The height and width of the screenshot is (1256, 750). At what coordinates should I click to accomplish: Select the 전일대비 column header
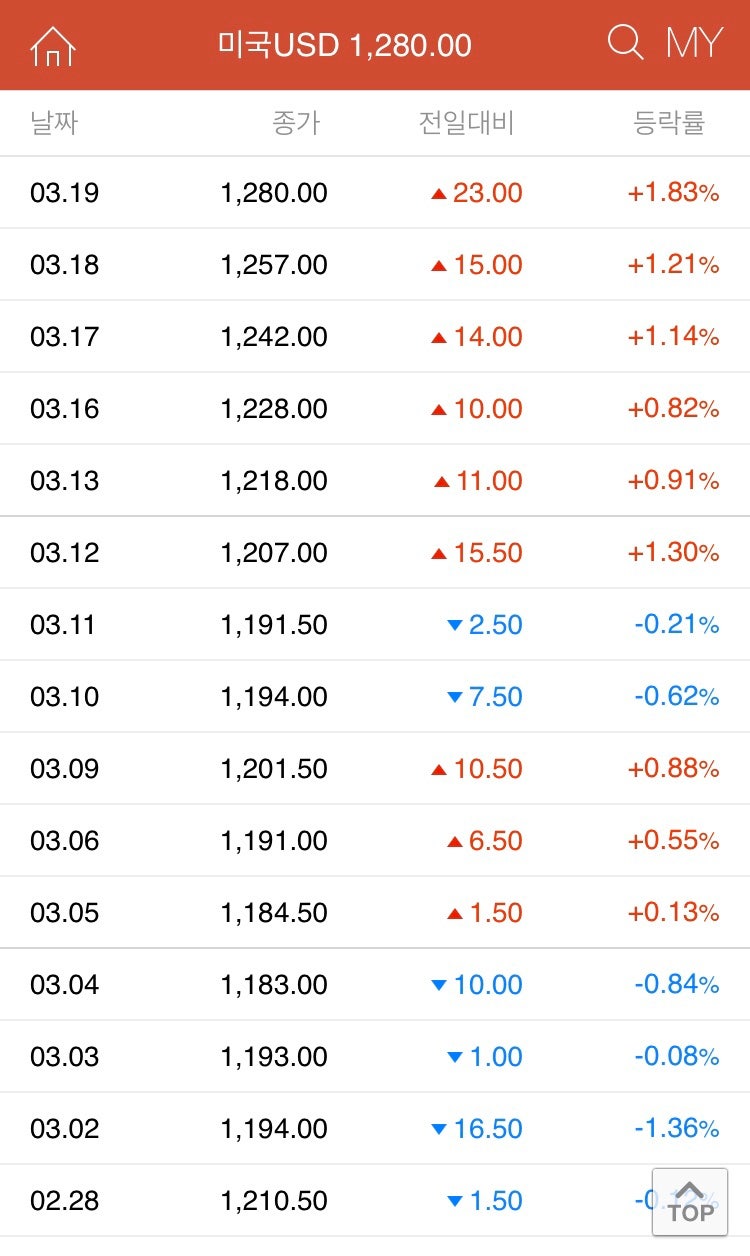tap(466, 123)
